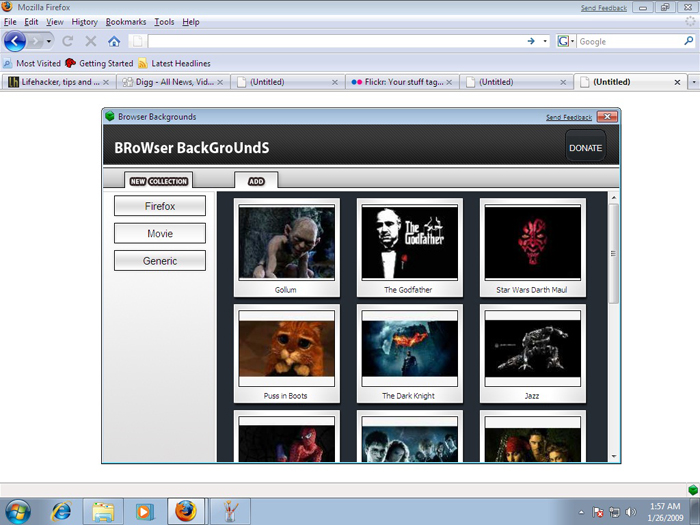Image resolution: width=700 pixels, height=525 pixels.
Task: Open the Help menu
Action: tap(191, 22)
